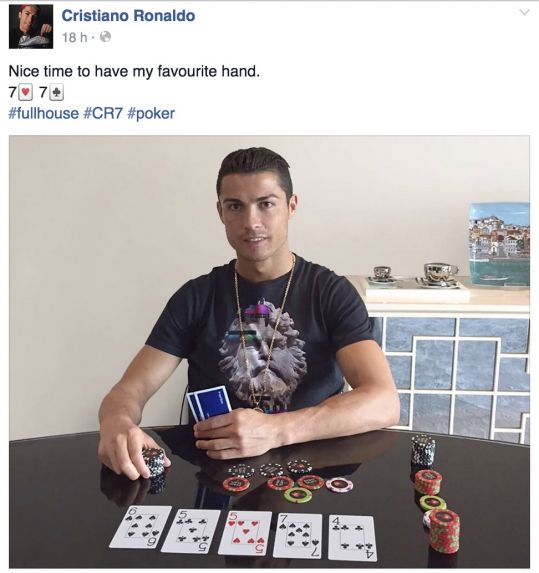Click the coastal town painting on the shelf

(499, 244)
